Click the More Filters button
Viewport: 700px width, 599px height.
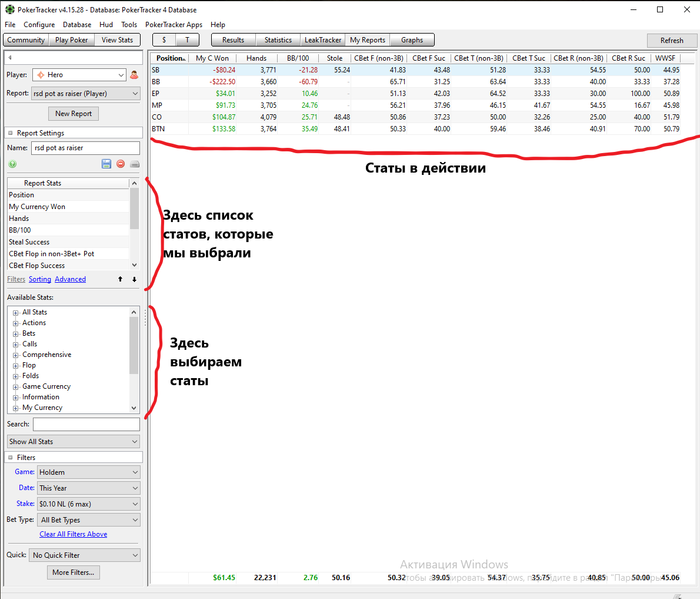point(73,572)
